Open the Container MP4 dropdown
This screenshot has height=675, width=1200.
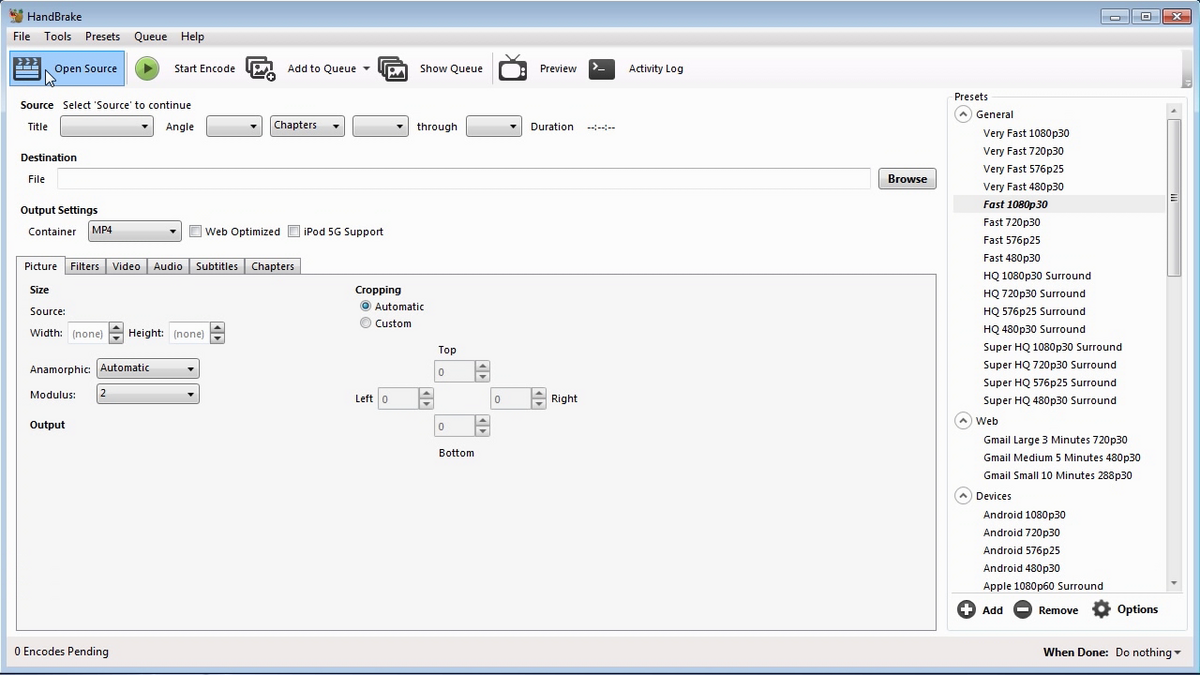134,231
